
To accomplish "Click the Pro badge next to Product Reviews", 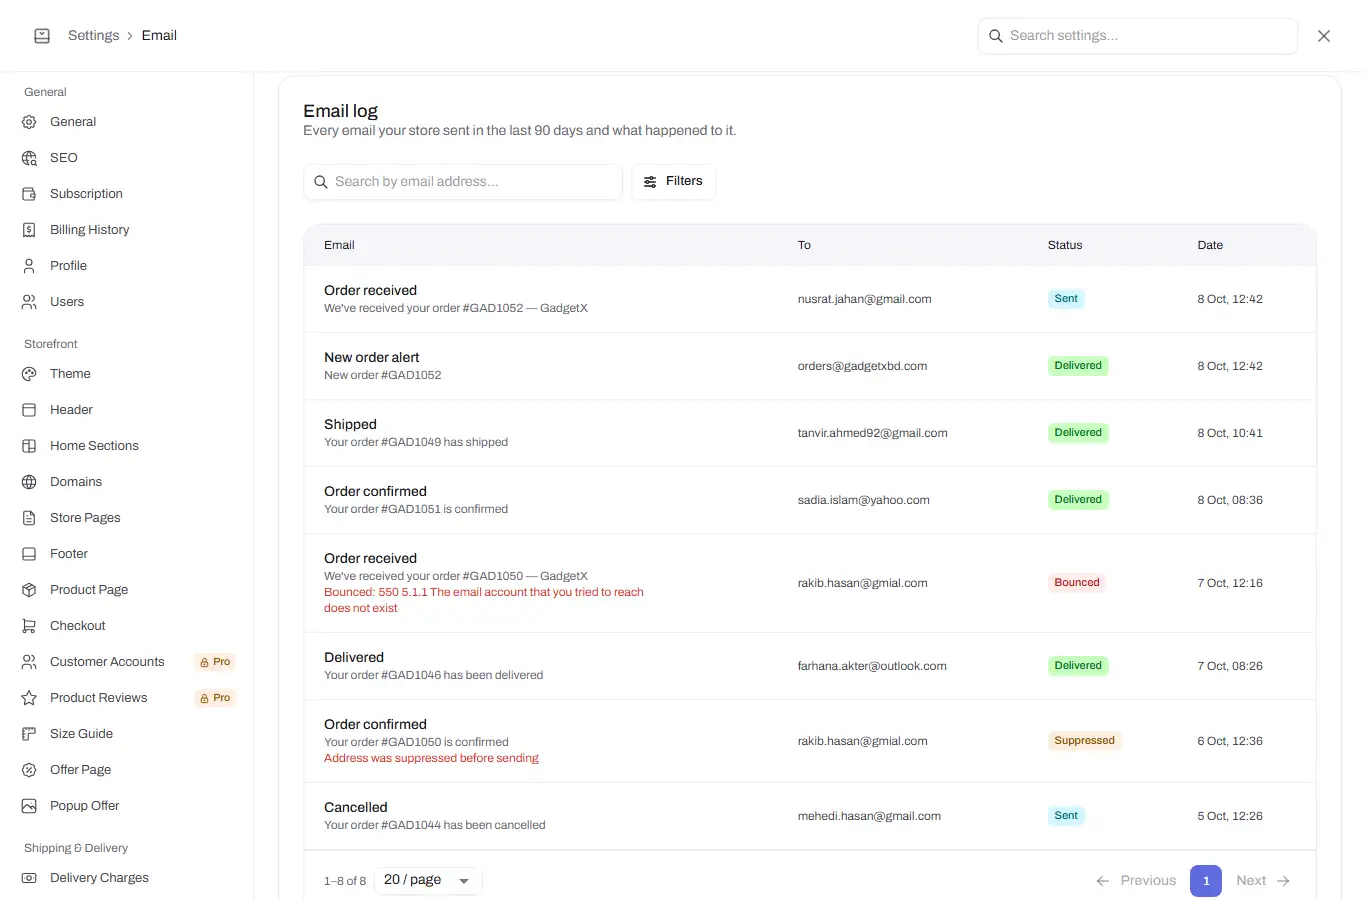I will coord(215,698).
